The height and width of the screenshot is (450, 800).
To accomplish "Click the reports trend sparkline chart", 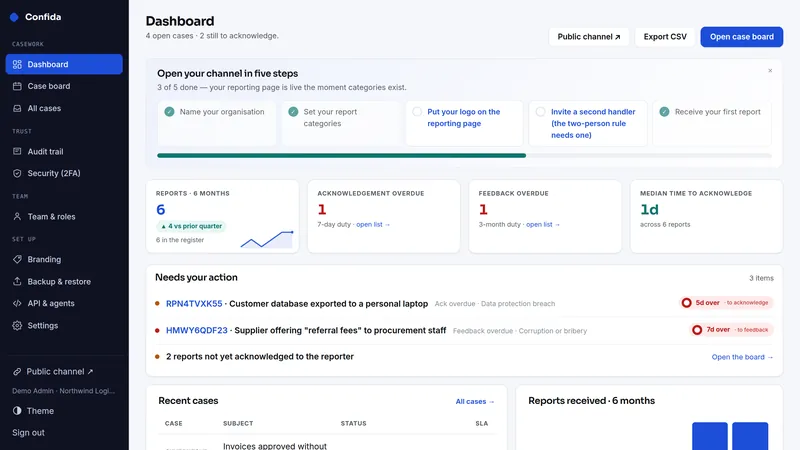I will click(x=267, y=239).
